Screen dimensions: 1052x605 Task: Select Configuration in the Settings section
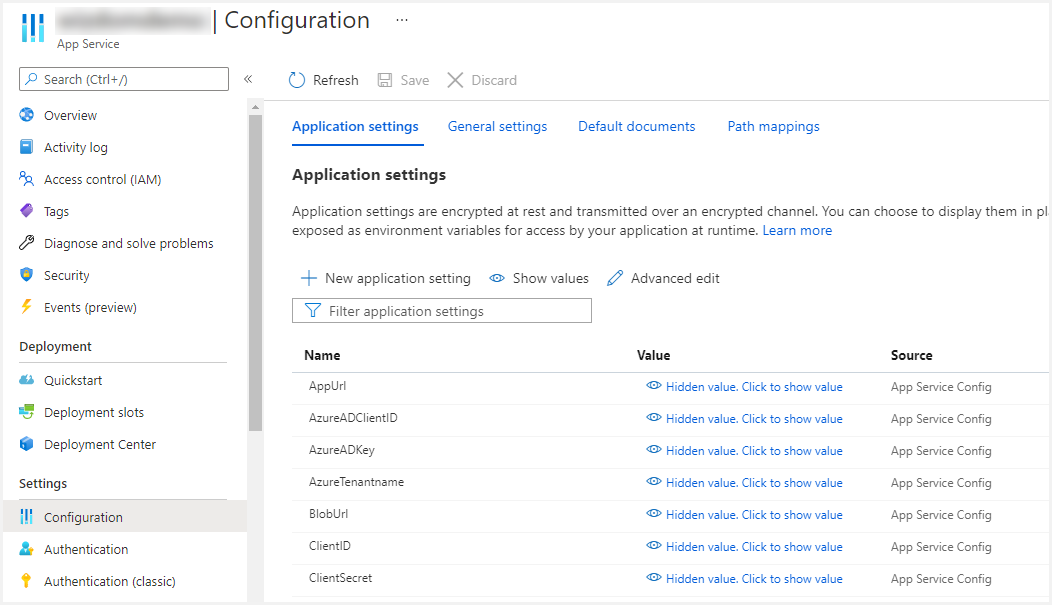pos(125,517)
